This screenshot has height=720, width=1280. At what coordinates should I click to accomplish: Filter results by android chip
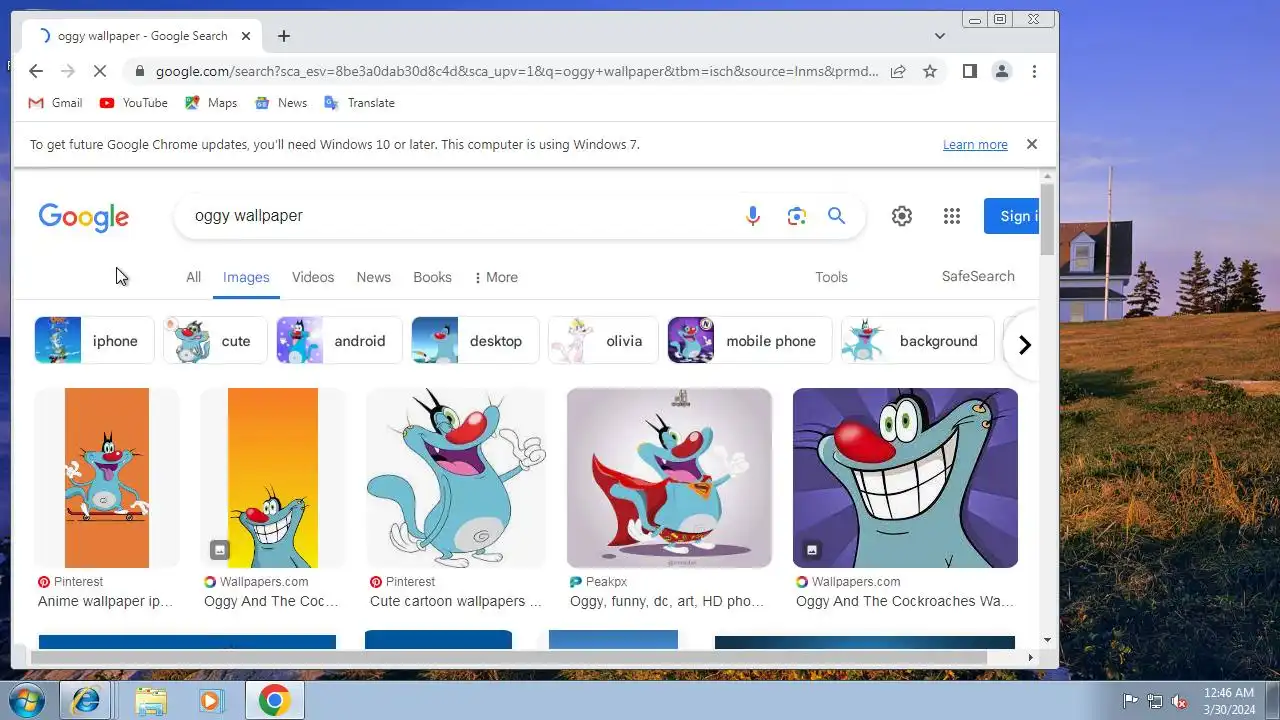[x=339, y=341]
